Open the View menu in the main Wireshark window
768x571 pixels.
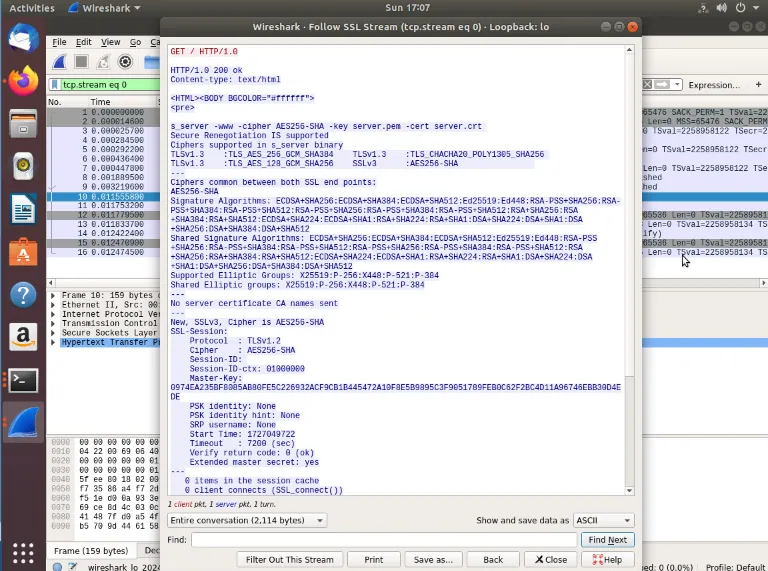click(110, 42)
